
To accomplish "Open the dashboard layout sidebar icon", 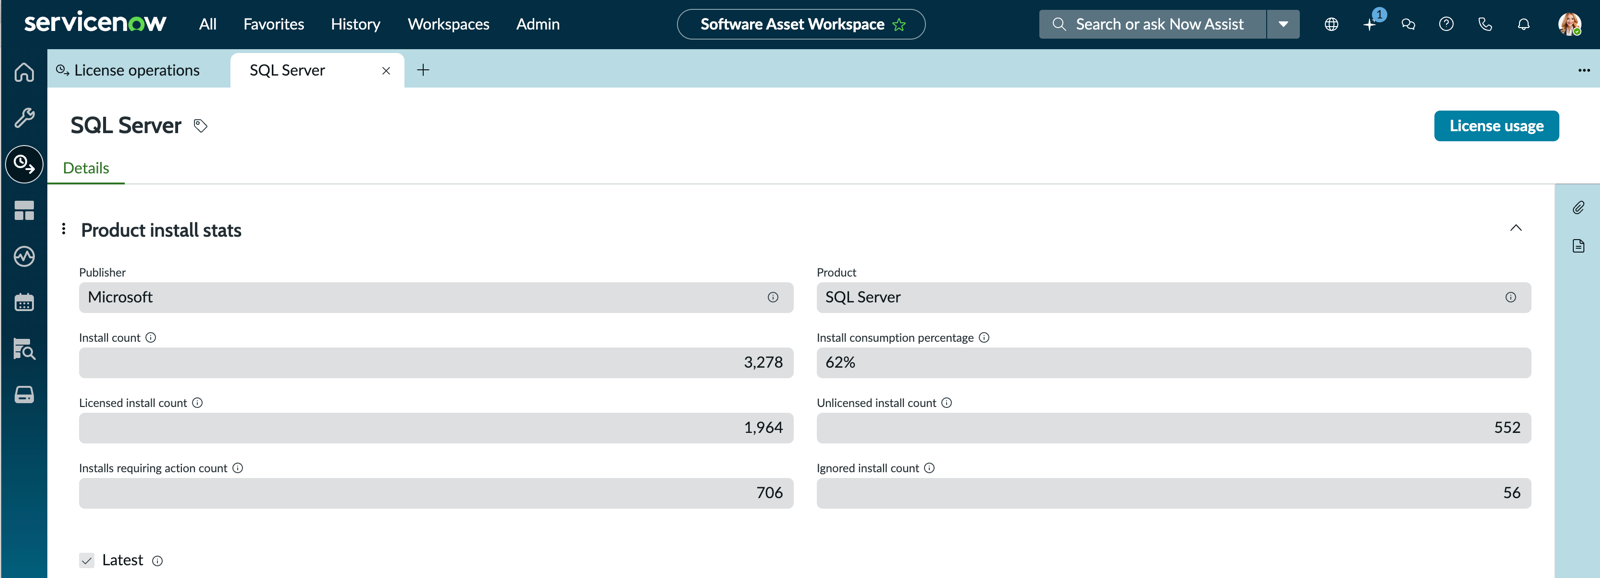I will [x=24, y=210].
